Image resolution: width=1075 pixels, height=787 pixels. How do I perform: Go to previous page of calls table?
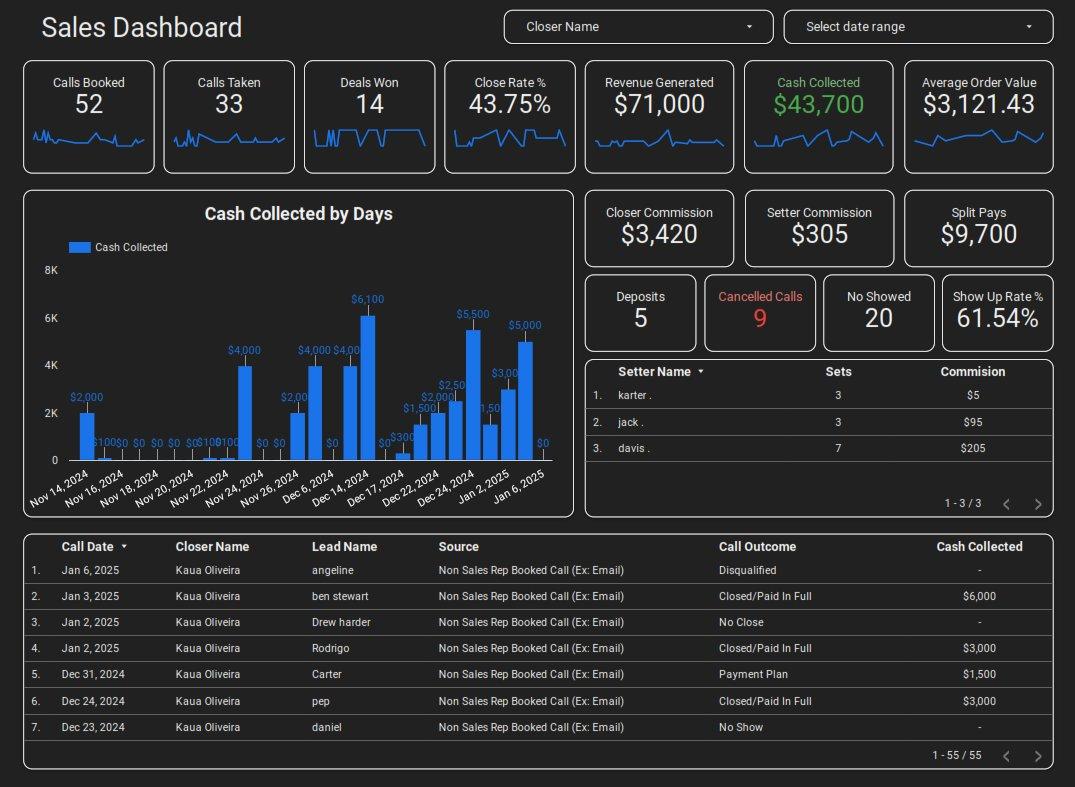(x=1006, y=755)
